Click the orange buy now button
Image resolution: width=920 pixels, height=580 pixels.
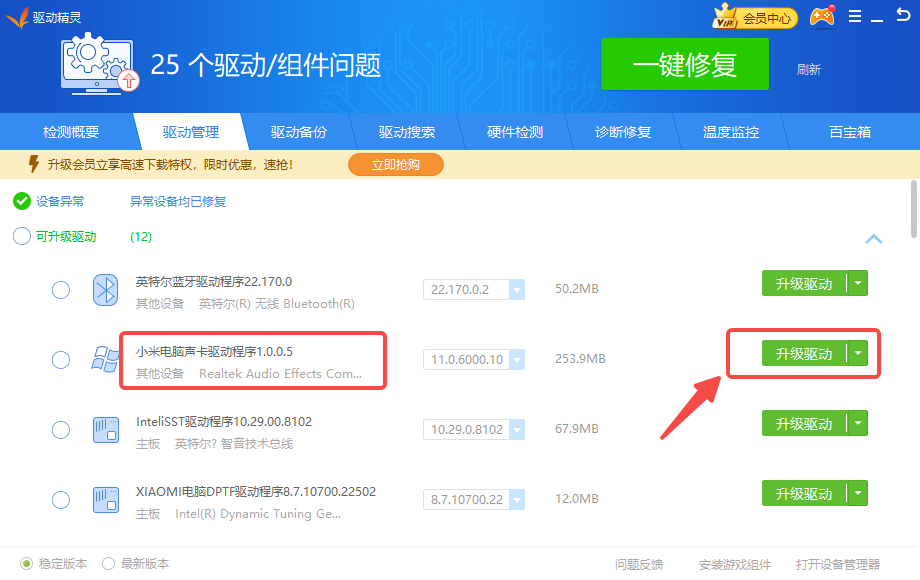click(395, 164)
